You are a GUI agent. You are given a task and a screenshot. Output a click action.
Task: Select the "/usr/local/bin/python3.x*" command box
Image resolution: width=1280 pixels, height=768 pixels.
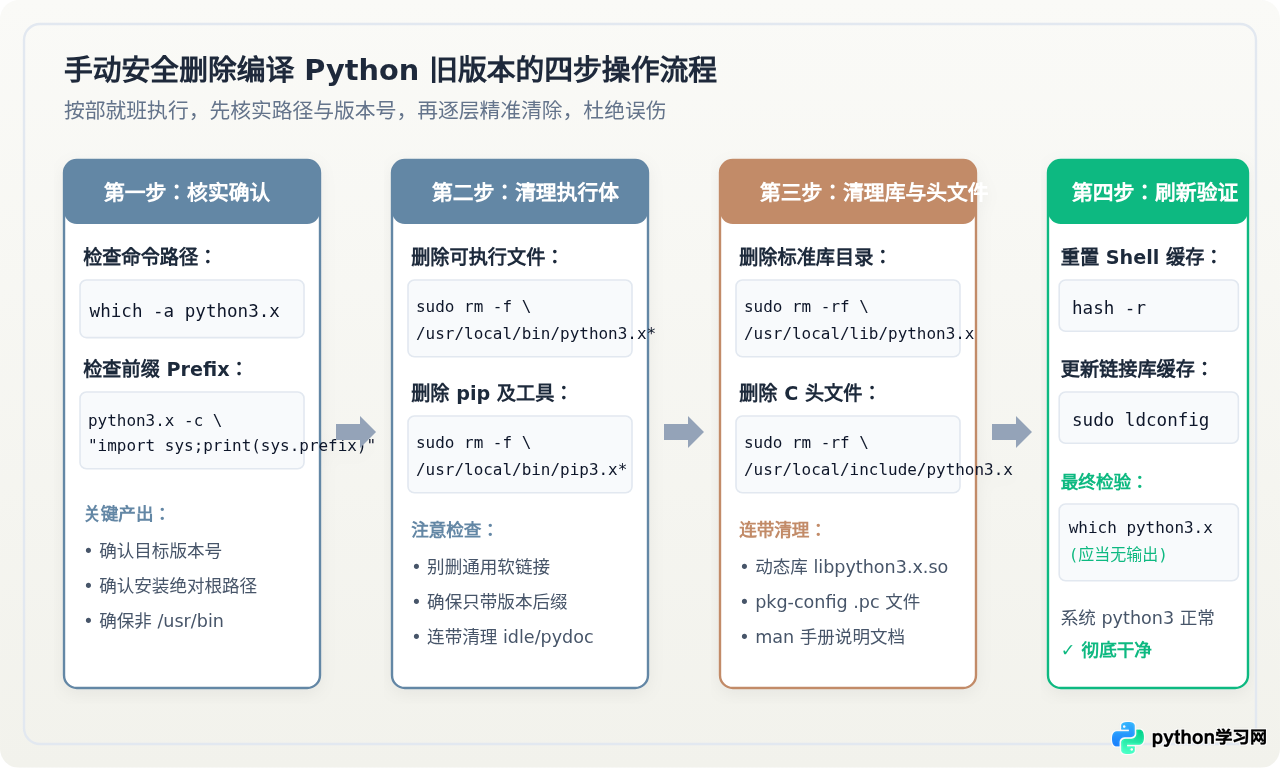(x=520, y=319)
